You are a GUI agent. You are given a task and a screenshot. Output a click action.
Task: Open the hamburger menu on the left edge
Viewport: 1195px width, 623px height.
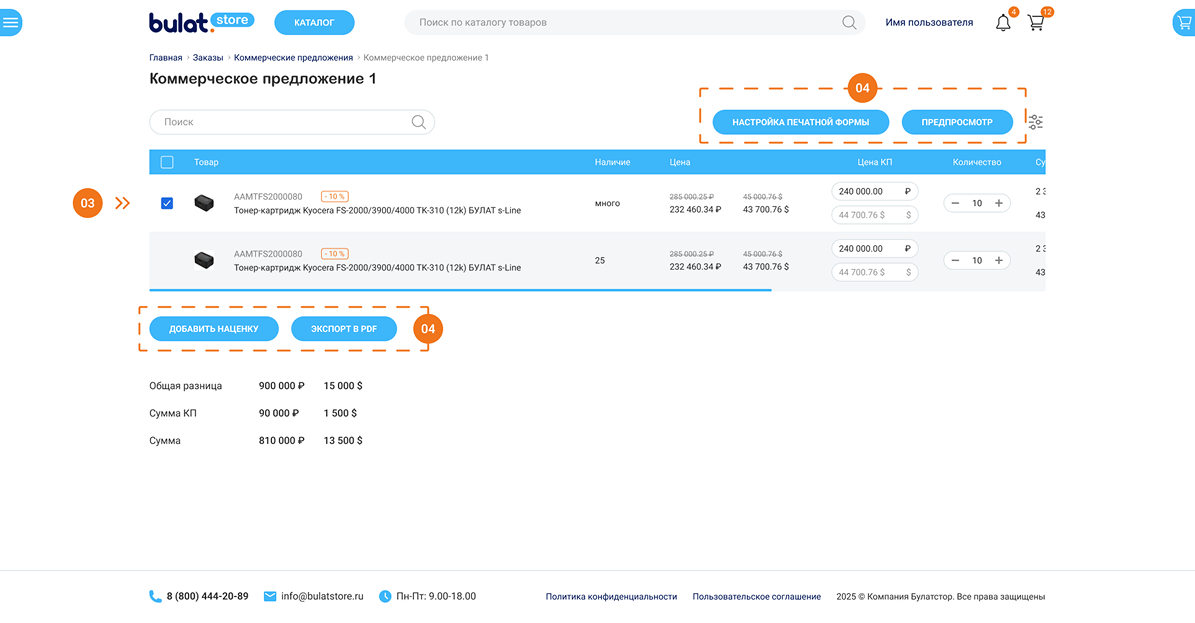[x=10, y=22]
